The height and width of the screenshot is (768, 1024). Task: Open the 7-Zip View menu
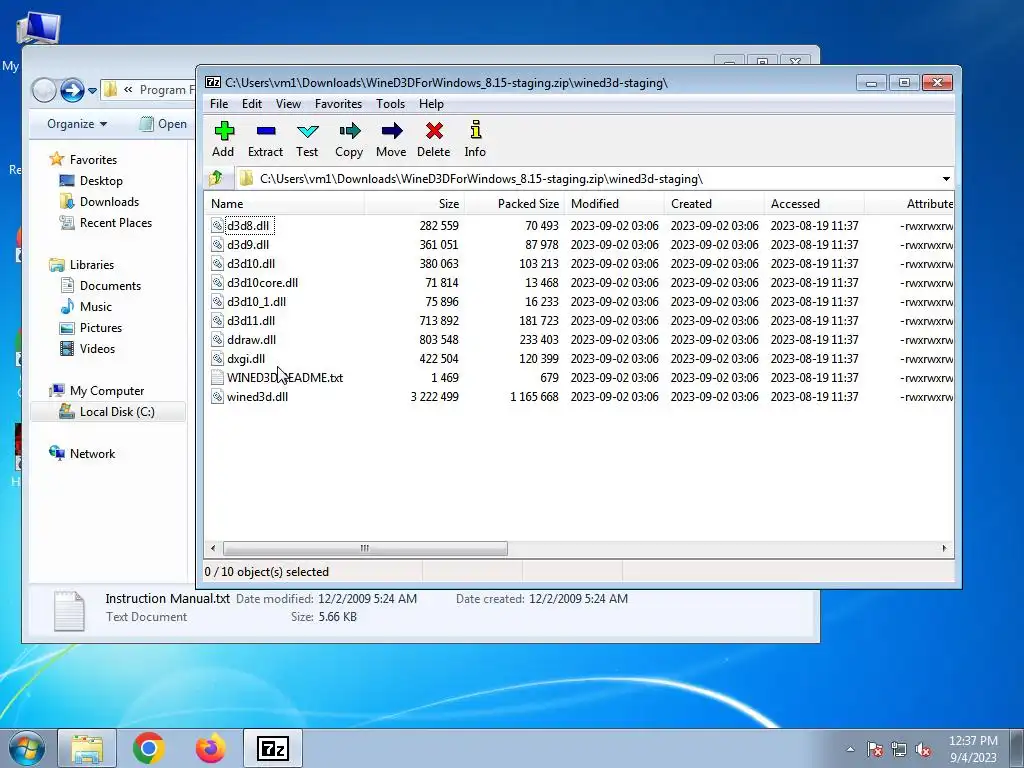(x=288, y=104)
